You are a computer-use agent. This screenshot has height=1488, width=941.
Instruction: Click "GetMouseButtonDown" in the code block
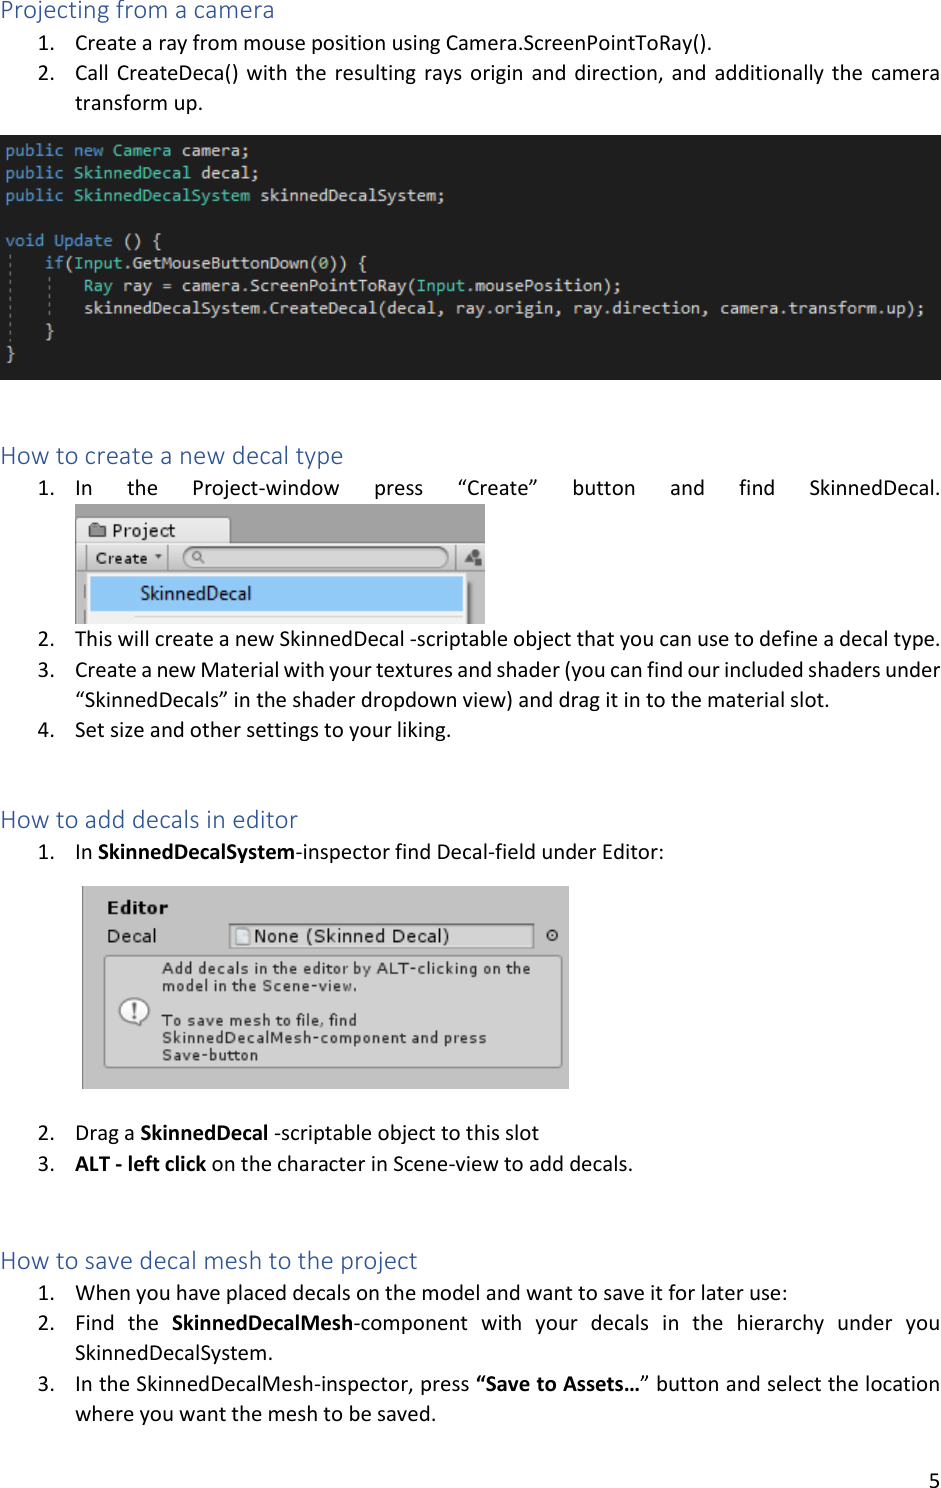pyautogui.click(x=220, y=263)
